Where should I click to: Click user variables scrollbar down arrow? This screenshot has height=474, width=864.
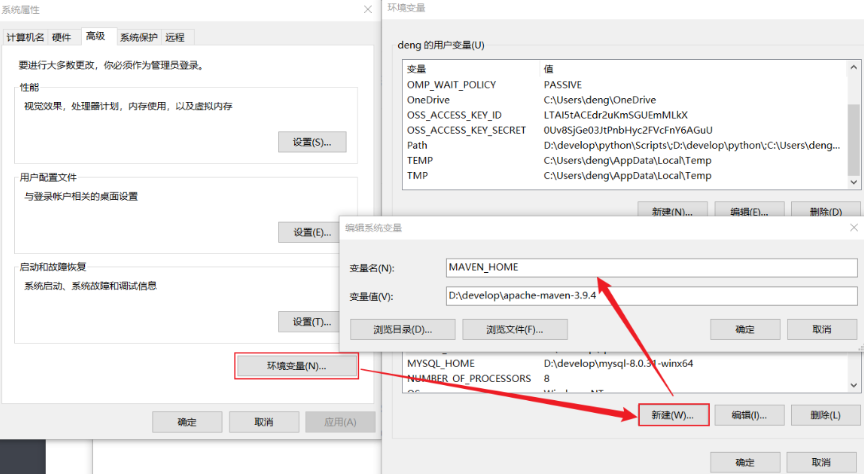(x=854, y=182)
